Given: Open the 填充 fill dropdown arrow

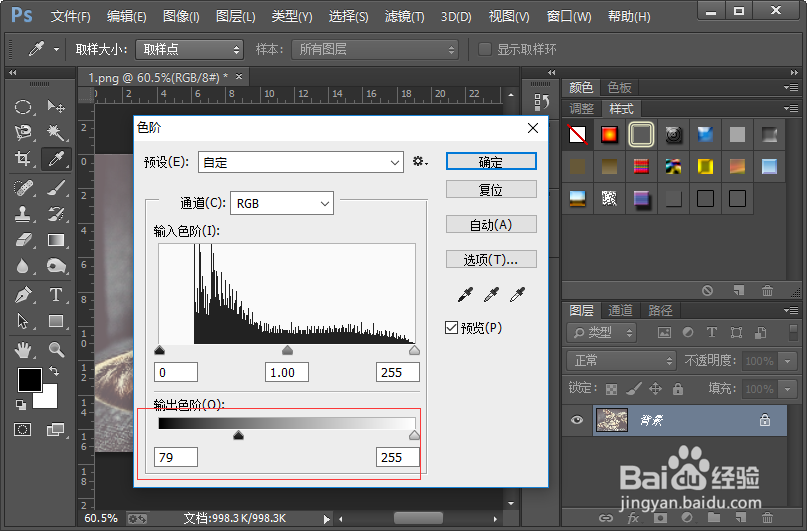Looking at the screenshot, I should [787, 388].
